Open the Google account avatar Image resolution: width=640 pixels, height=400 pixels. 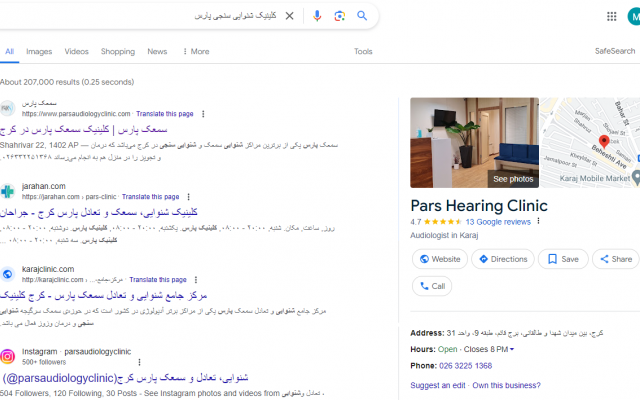coord(634,17)
